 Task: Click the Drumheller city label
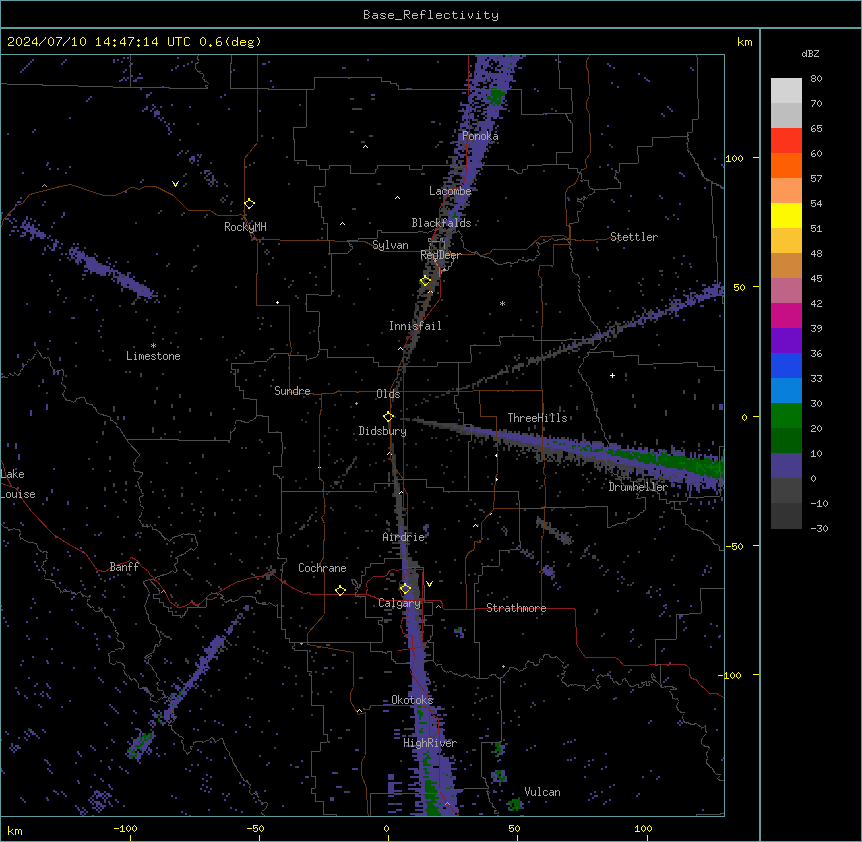tap(638, 487)
